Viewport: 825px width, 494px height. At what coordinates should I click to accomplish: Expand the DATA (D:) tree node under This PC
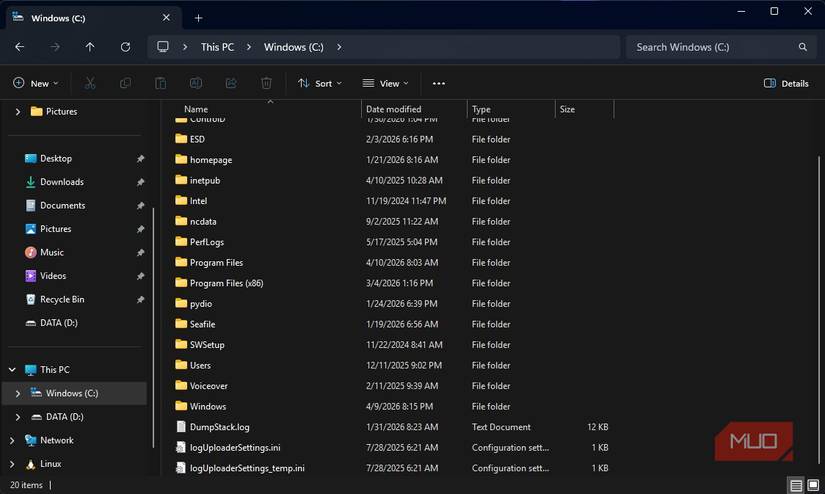coord(18,417)
